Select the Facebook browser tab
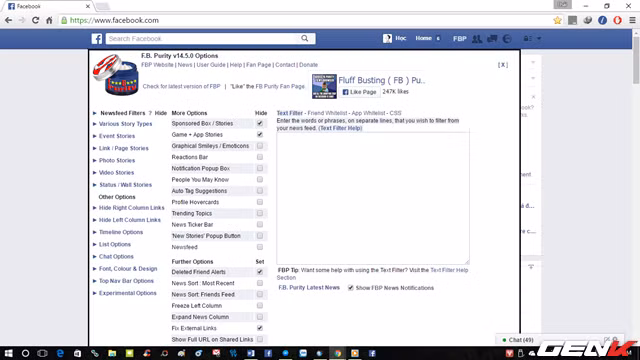 click(47, 6)
